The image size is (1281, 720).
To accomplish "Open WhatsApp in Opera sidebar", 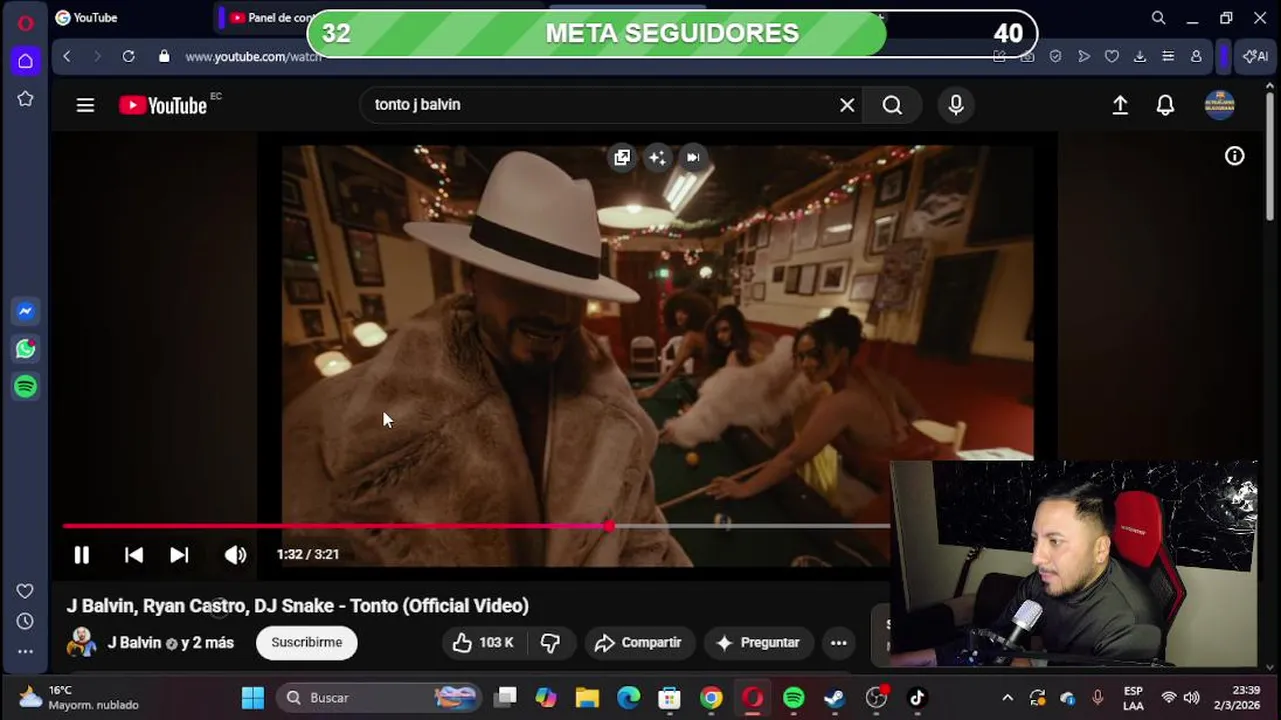I will 26,349.
